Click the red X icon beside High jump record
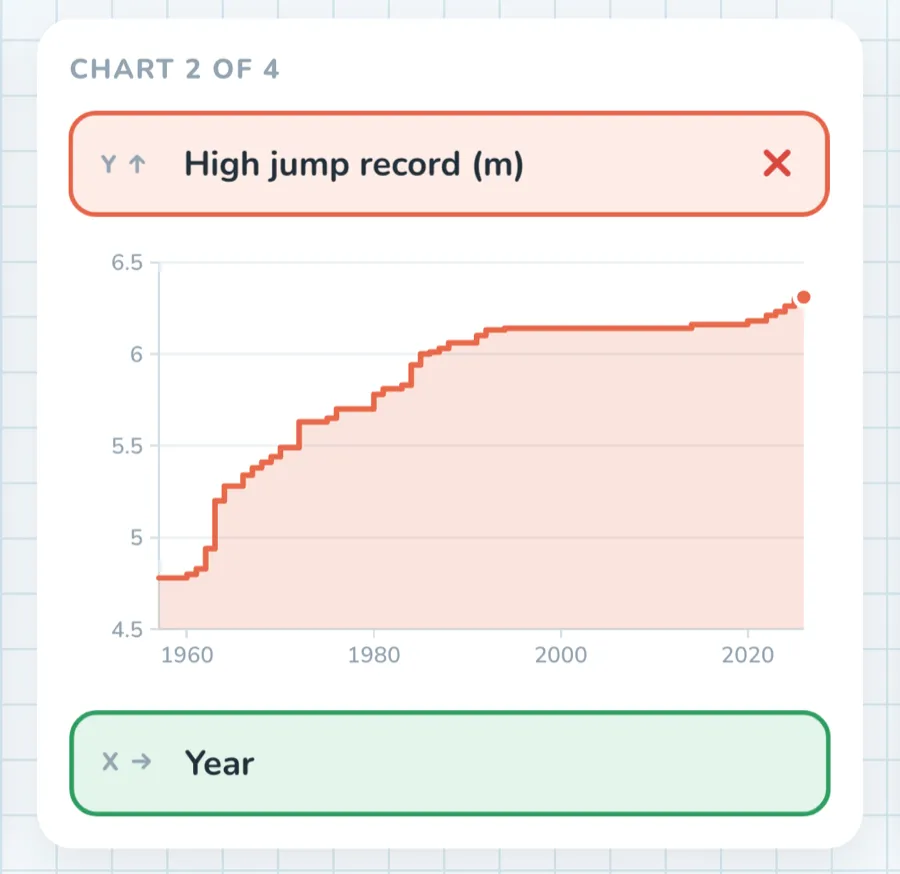 [777, 164]
